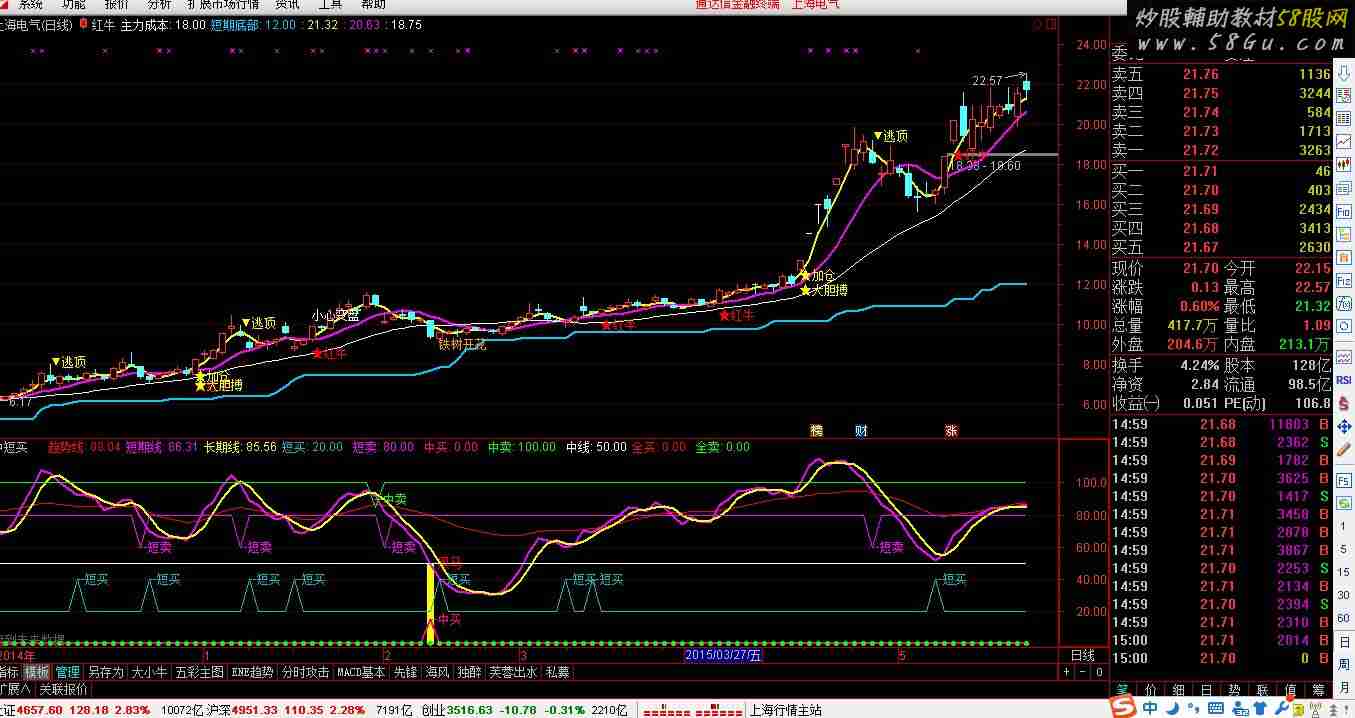Switch to 1-minute period

point(1343,527)
